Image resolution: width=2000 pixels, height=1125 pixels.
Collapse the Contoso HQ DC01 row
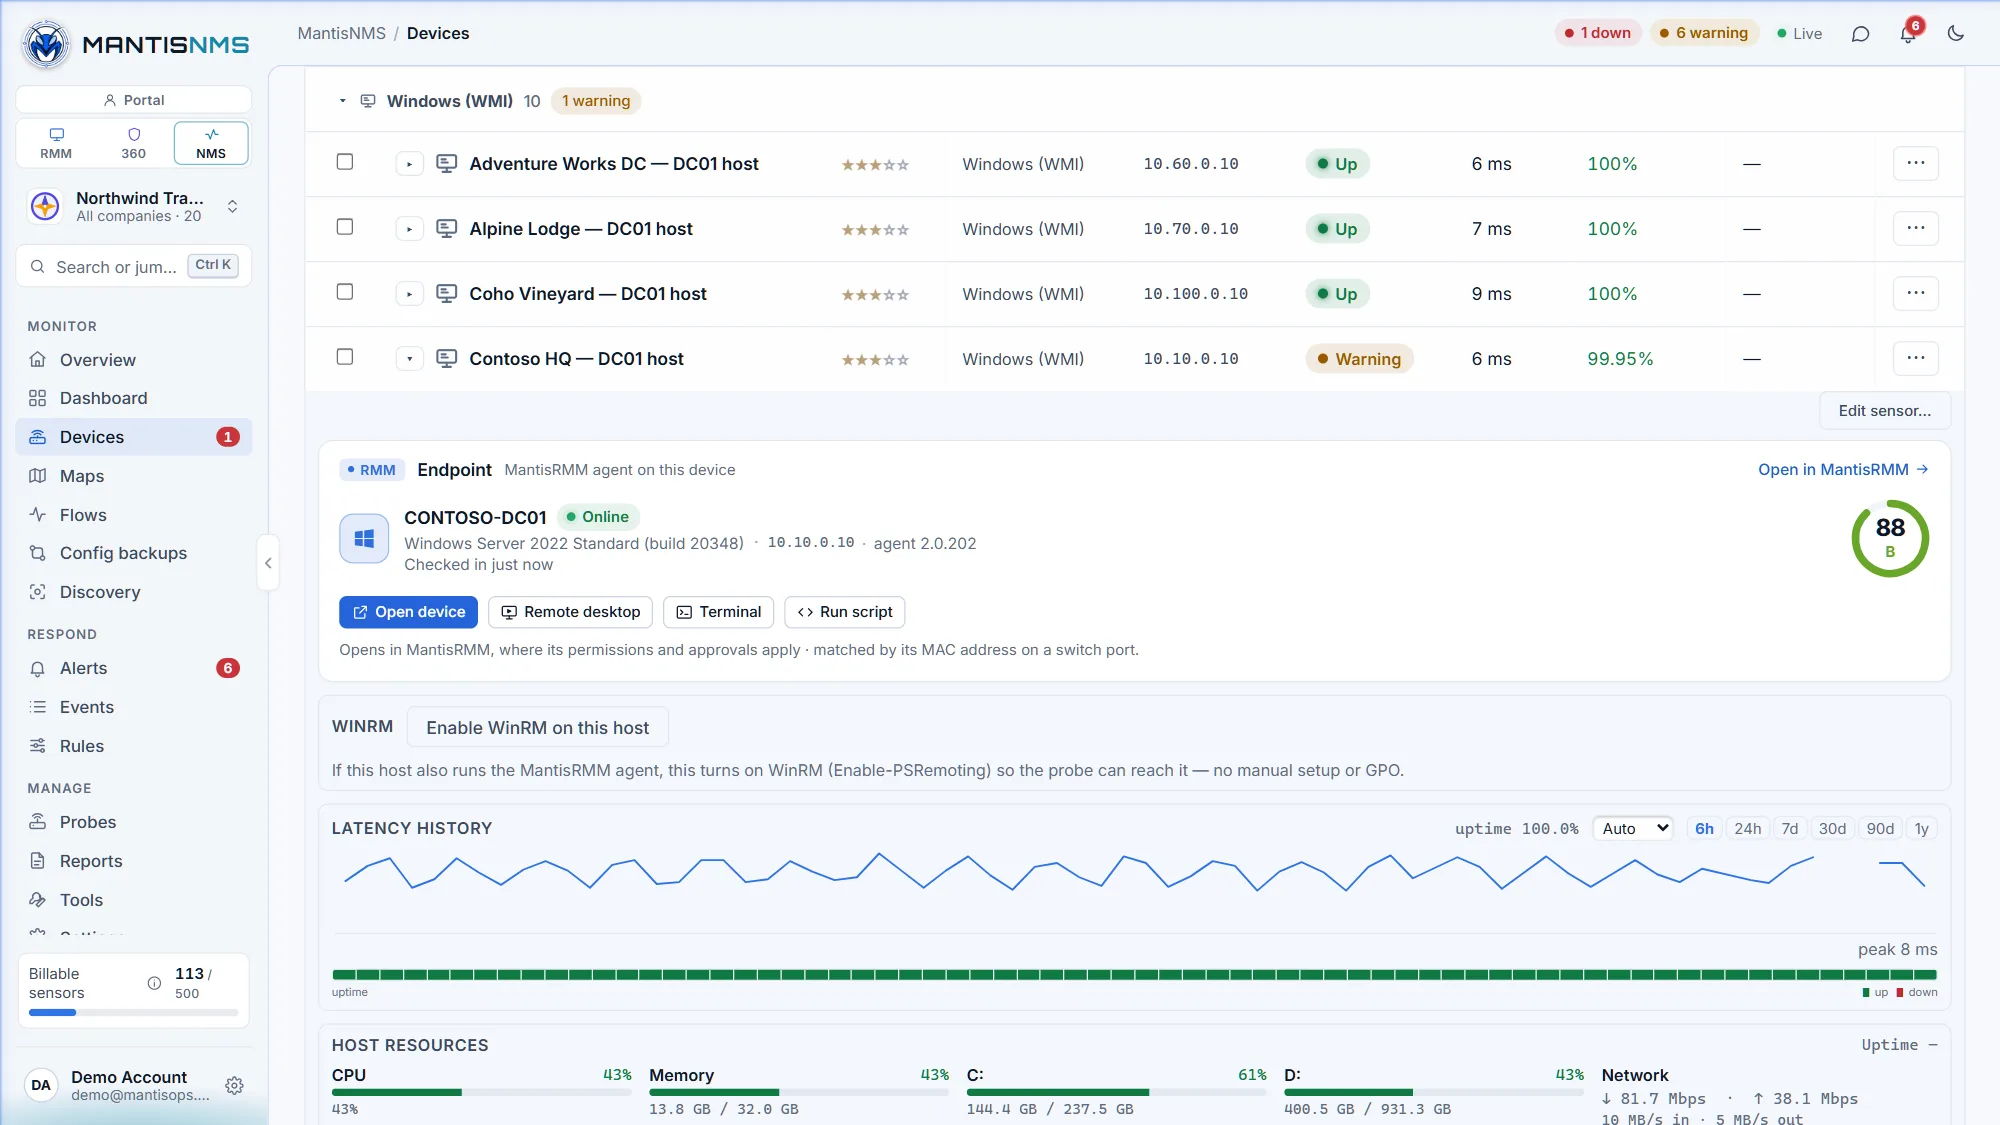(x=409, y=359)
